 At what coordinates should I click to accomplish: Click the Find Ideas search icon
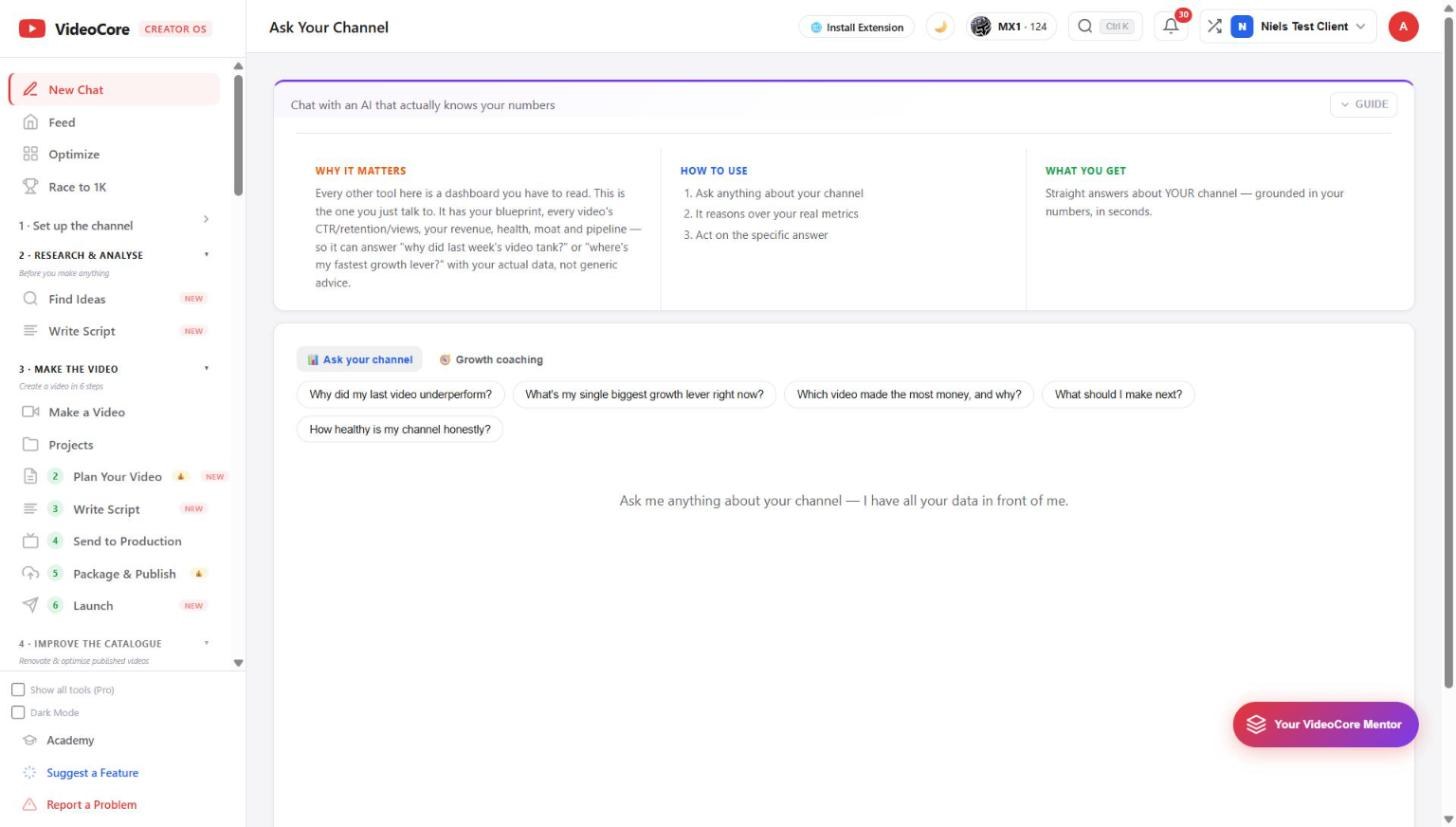click(30, 299)
